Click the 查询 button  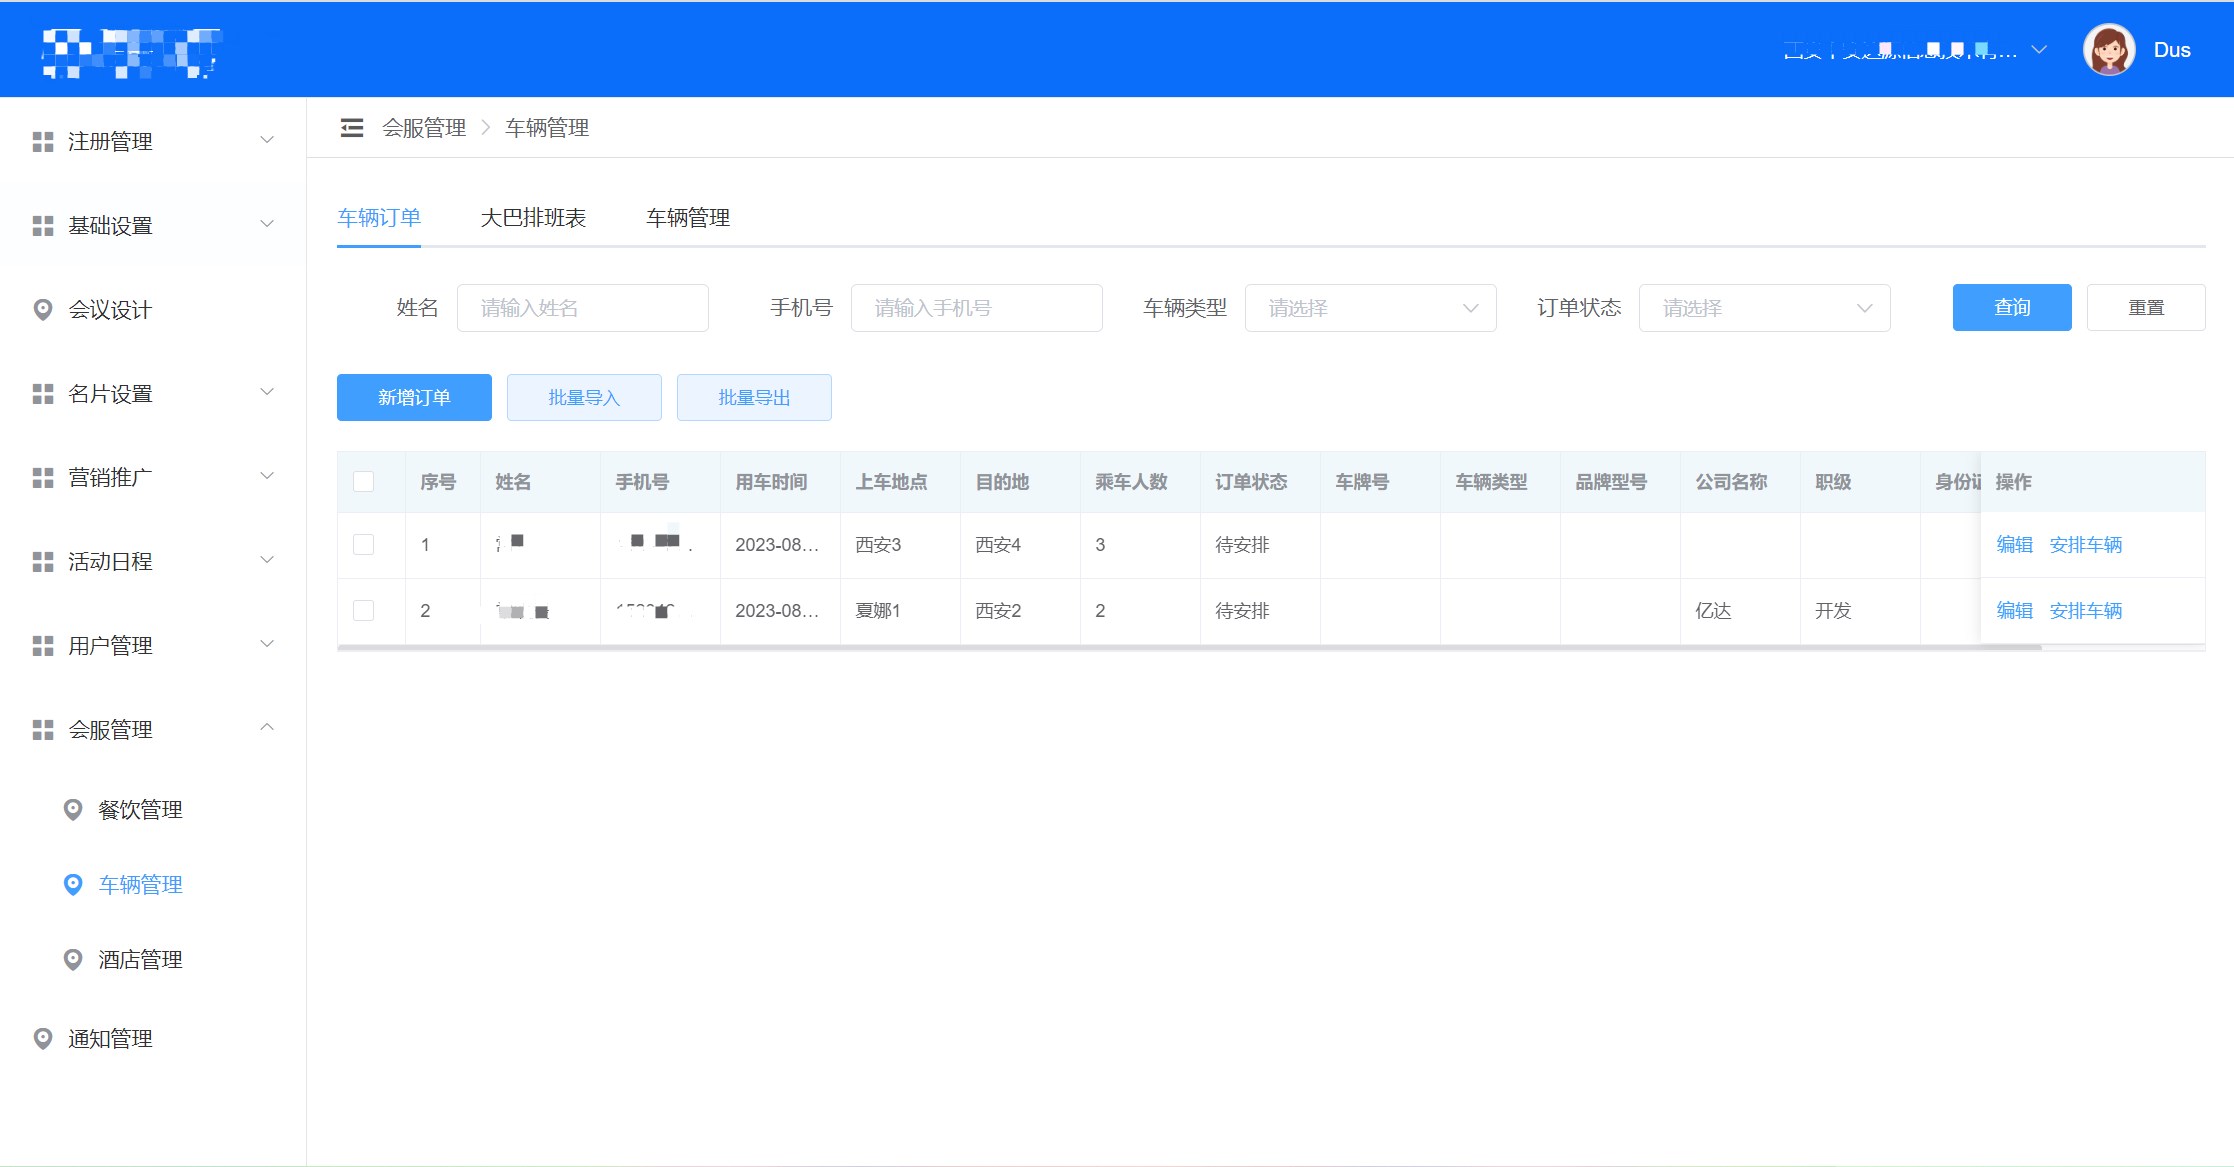(x=2012, y=308)
